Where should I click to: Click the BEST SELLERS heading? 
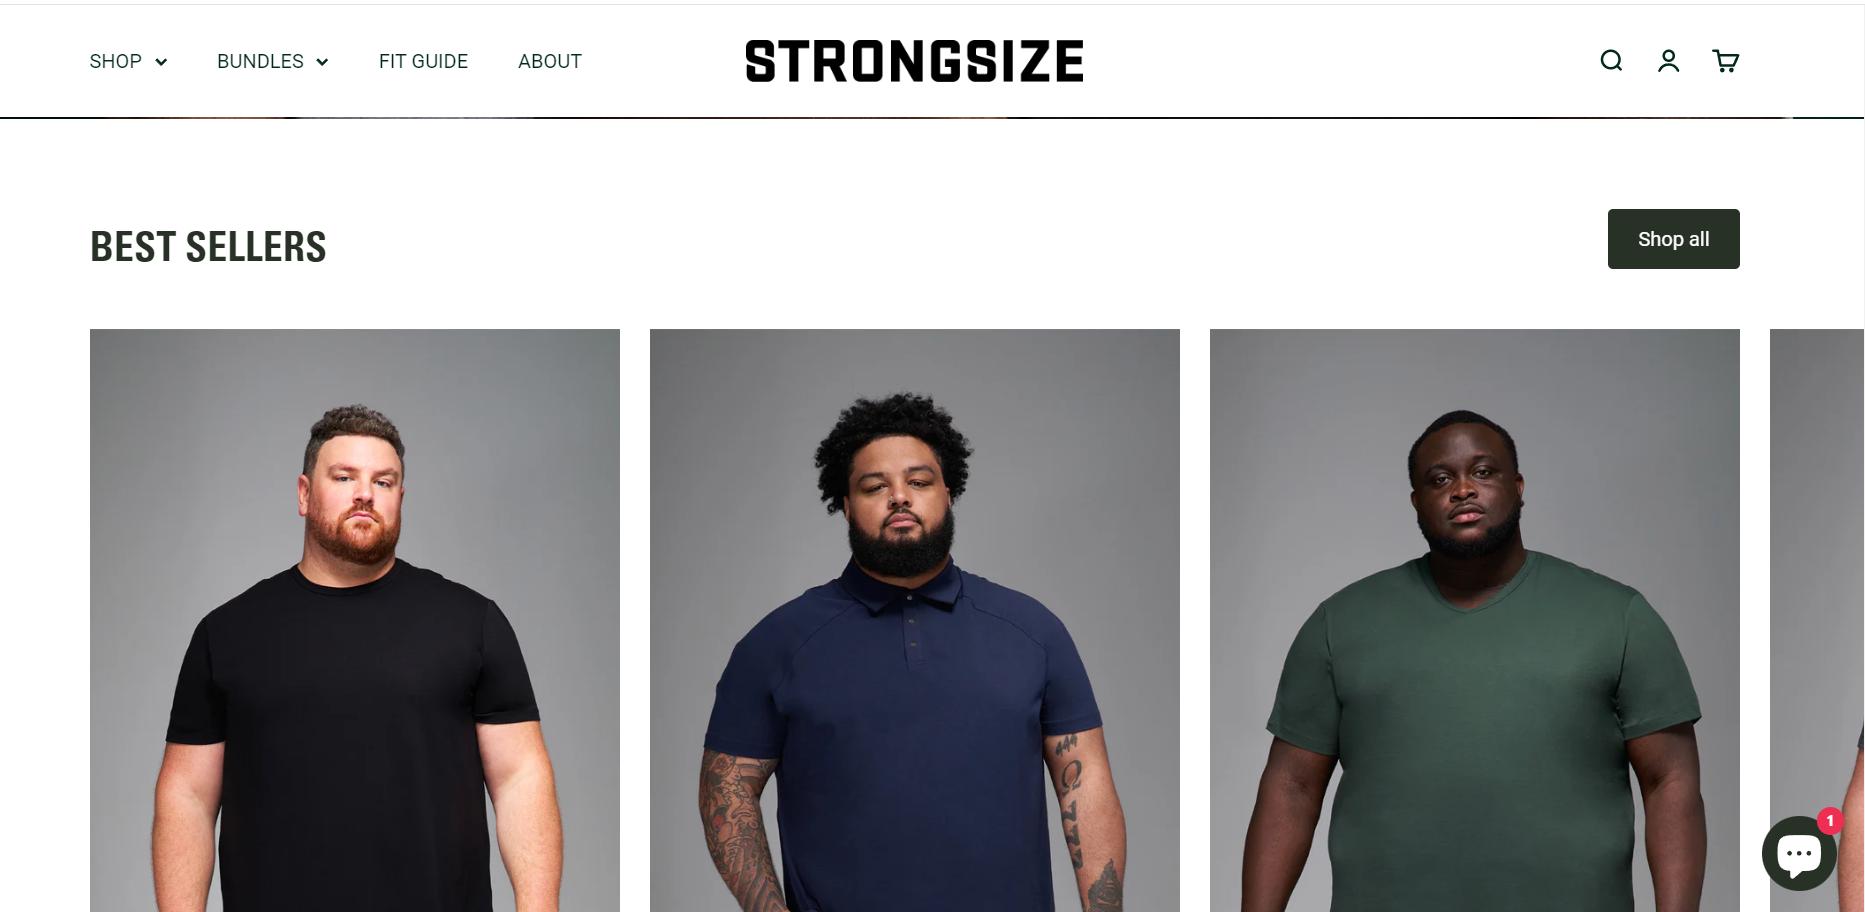(x=208, y=246)
